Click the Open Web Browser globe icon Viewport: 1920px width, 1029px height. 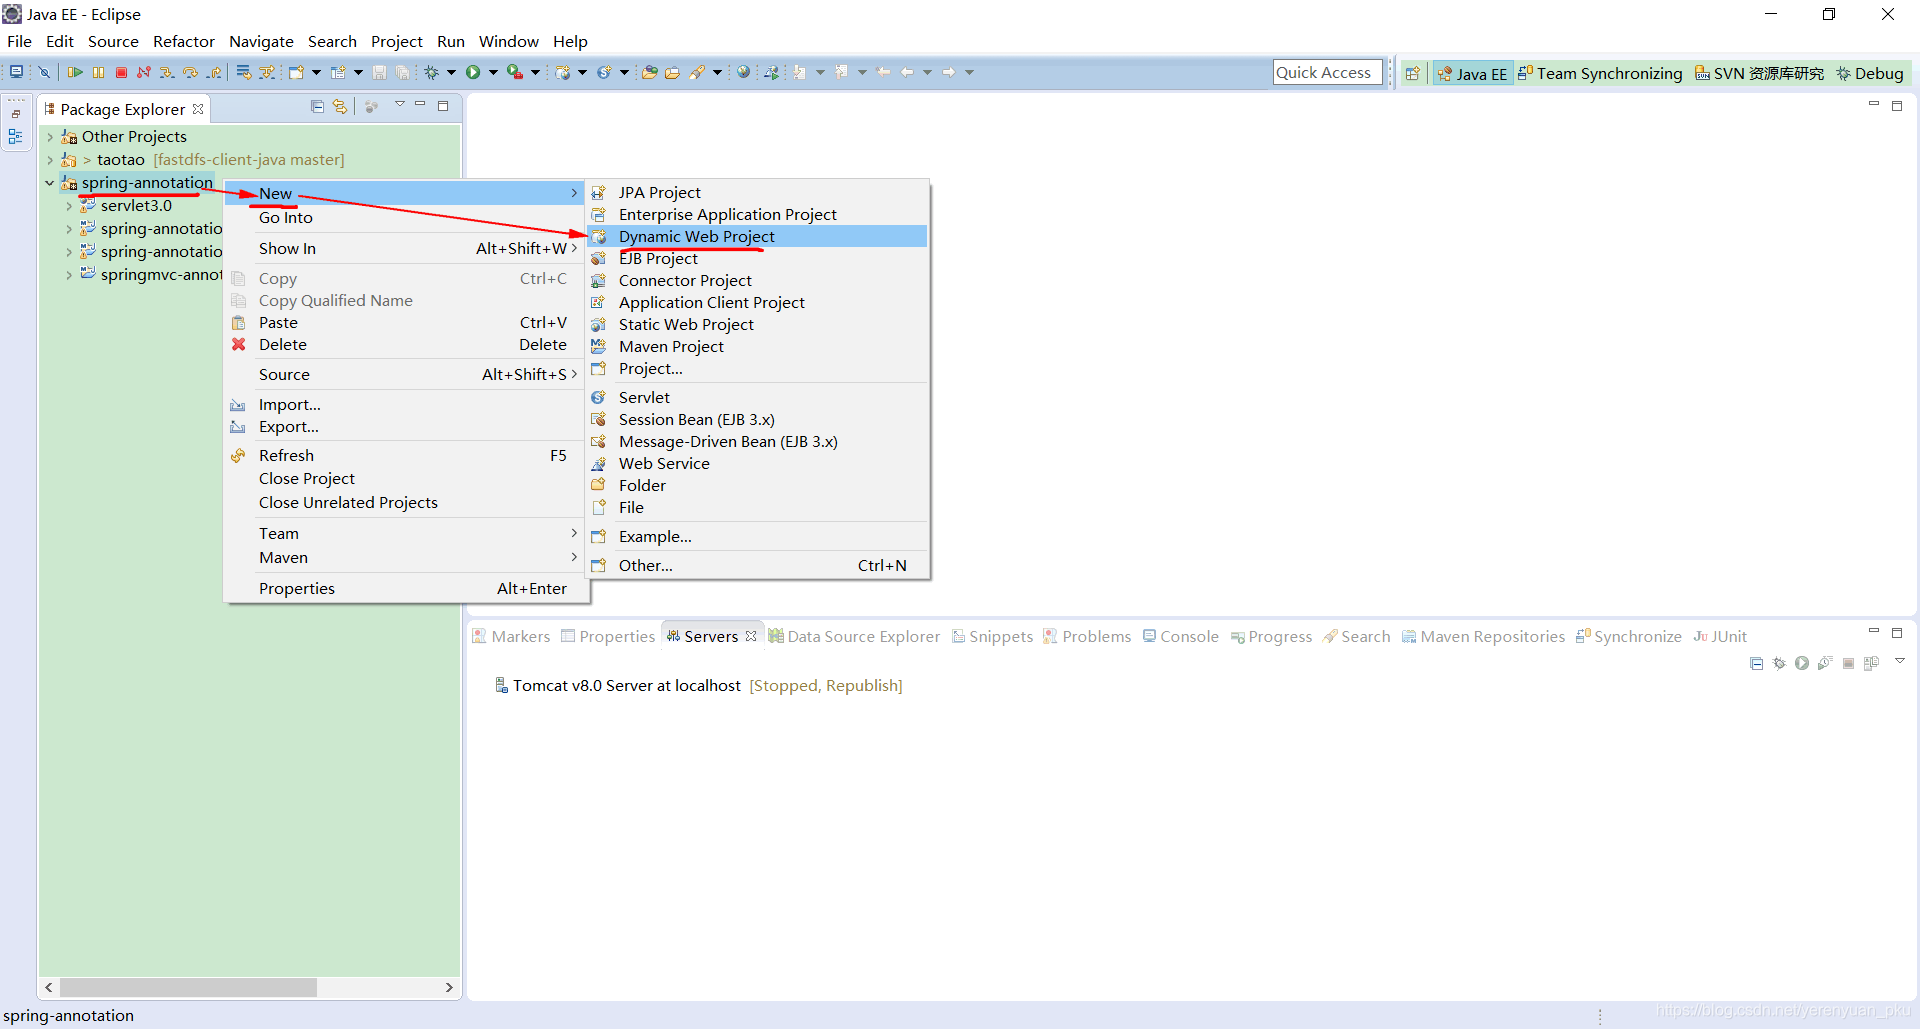743,72
